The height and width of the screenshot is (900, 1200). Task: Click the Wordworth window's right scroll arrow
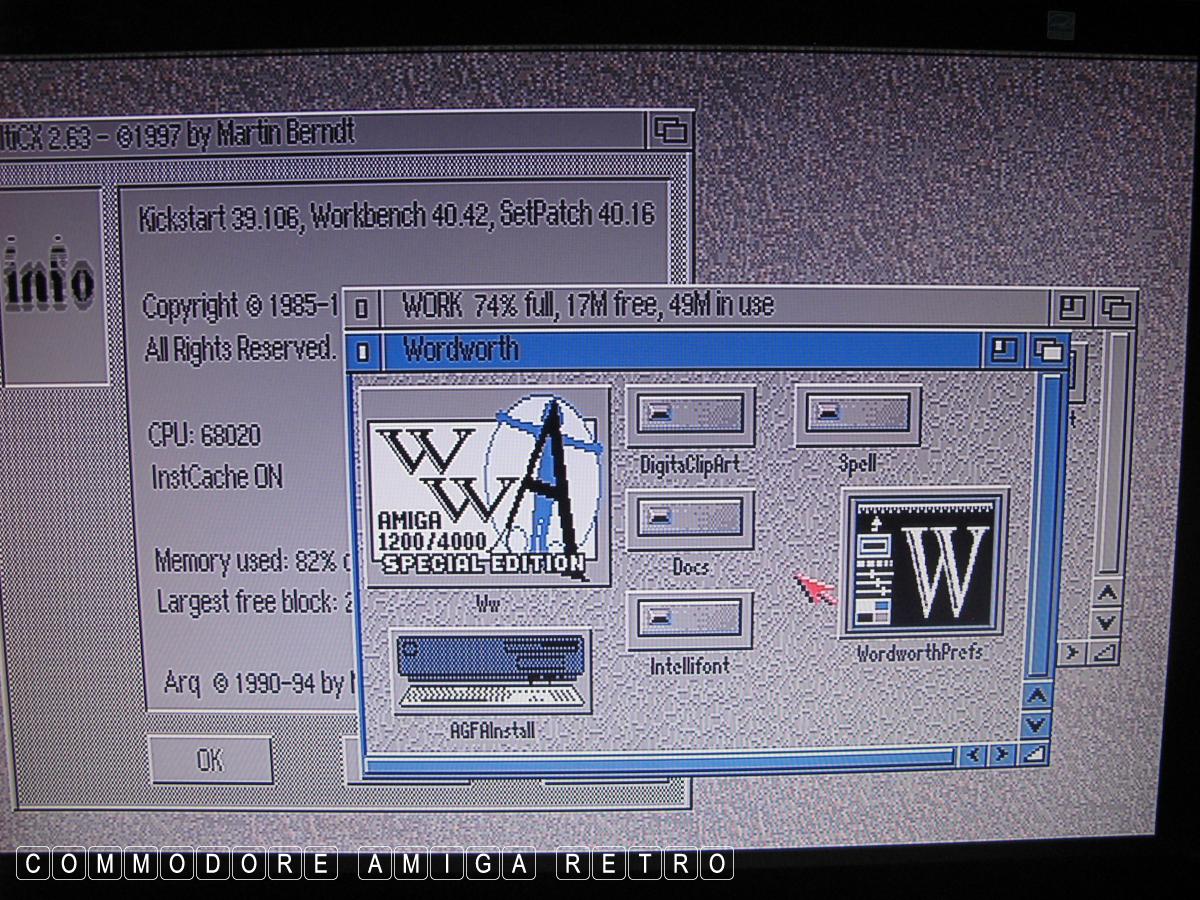click(x=1001, y=755)
